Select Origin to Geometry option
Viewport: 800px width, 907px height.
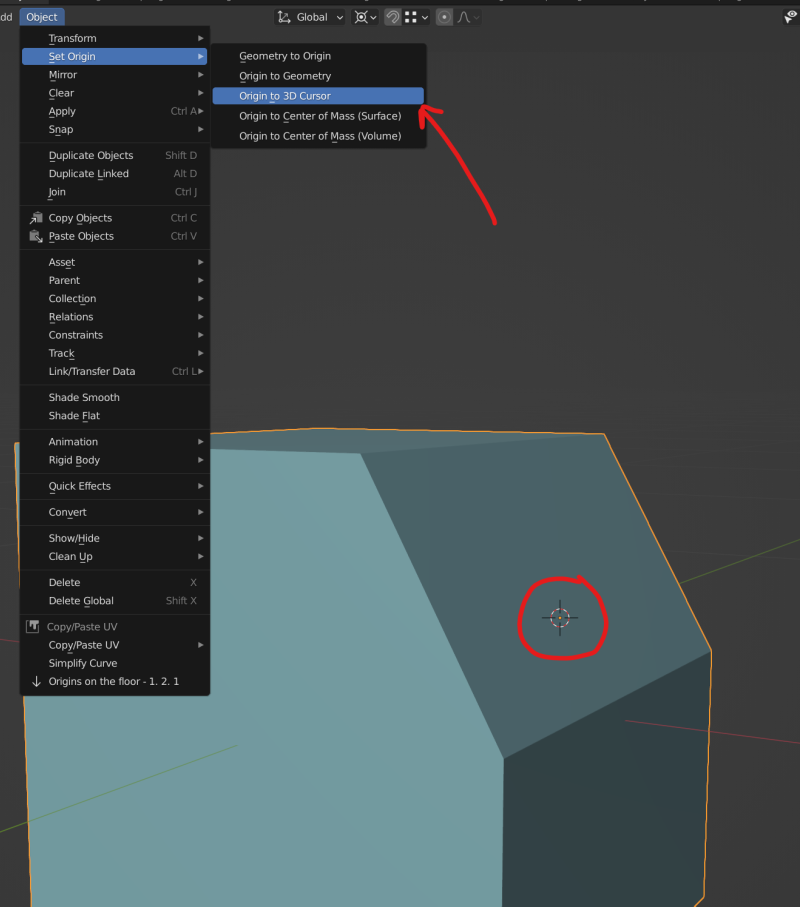tap(318, 76)
